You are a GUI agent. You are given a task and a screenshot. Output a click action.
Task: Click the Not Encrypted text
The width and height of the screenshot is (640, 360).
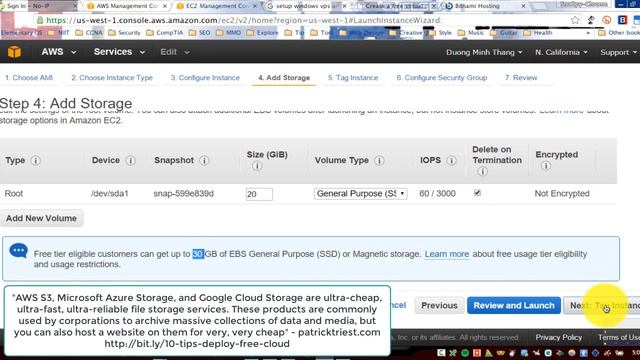point(562,193)
